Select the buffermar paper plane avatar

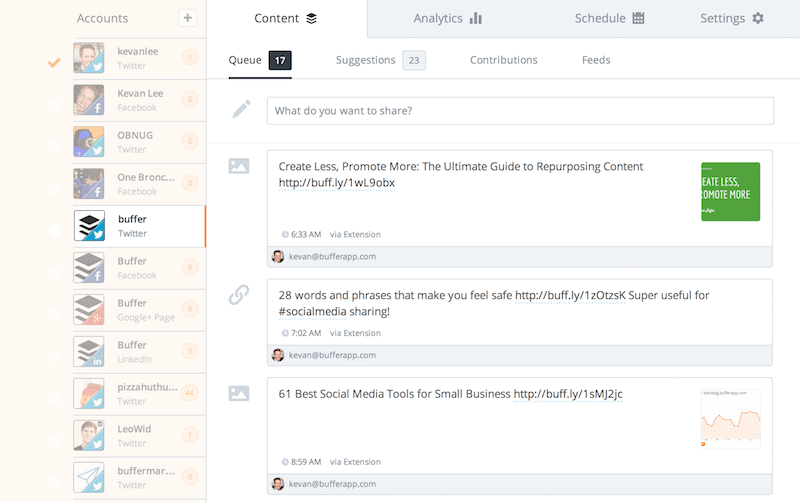click(90, 477)
